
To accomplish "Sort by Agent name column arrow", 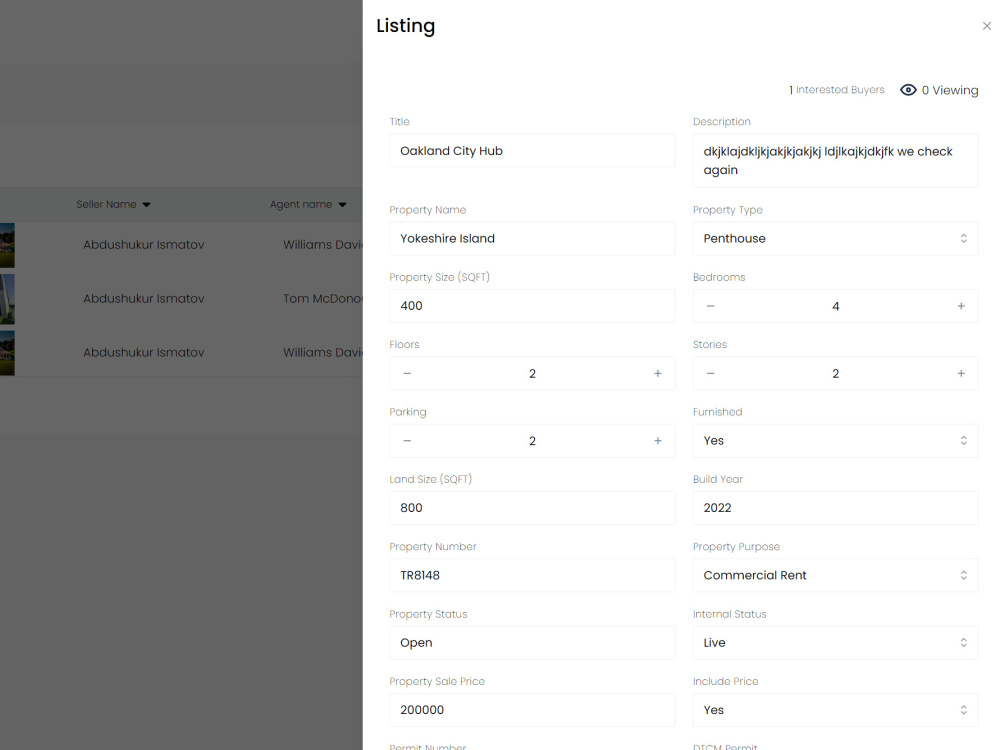I will coord(342,205).
